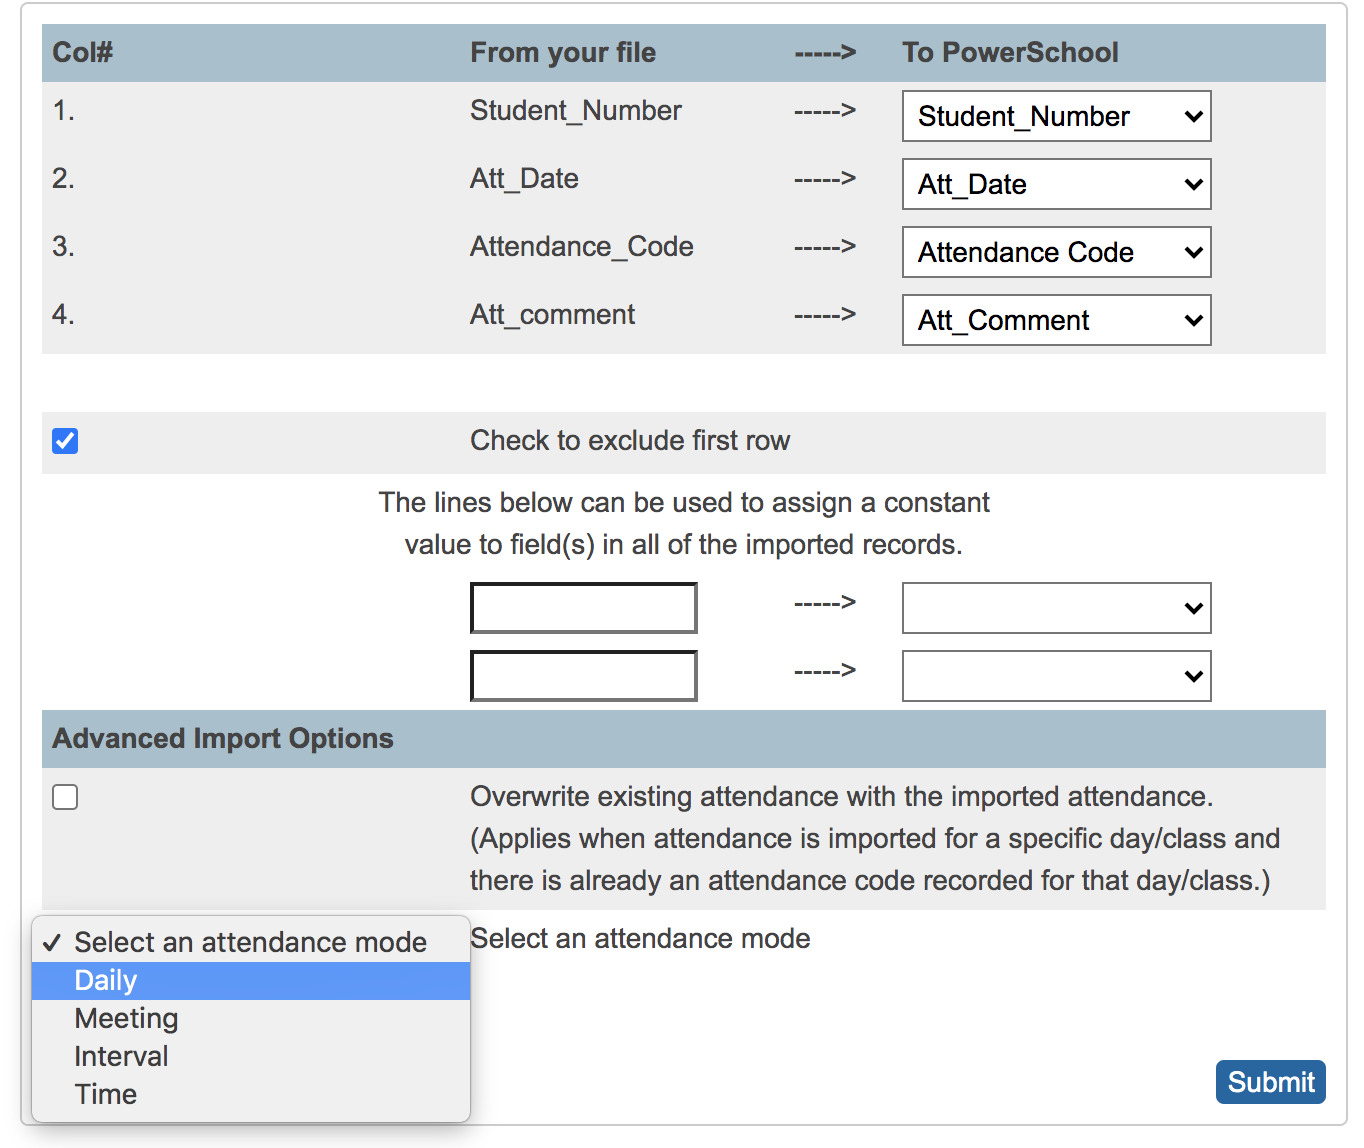Click the second constant value text box

pyautogui.click(x=583, y=676)
